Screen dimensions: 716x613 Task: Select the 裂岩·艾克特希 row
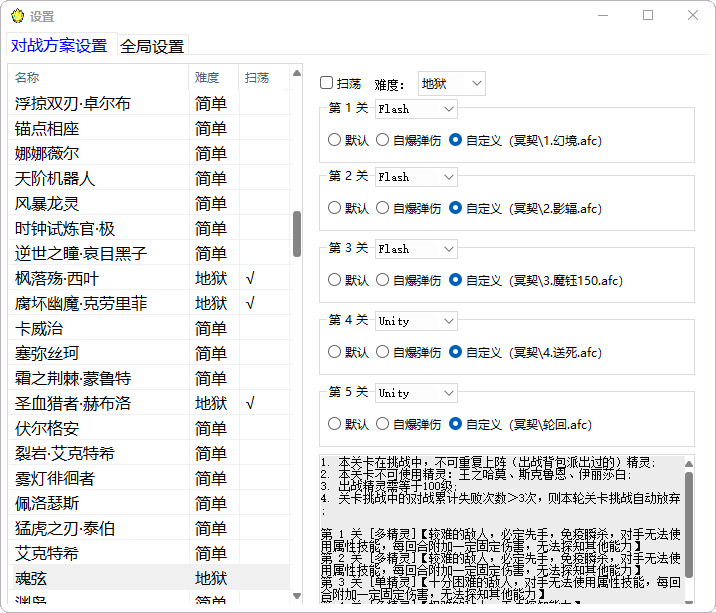(149, 453)
